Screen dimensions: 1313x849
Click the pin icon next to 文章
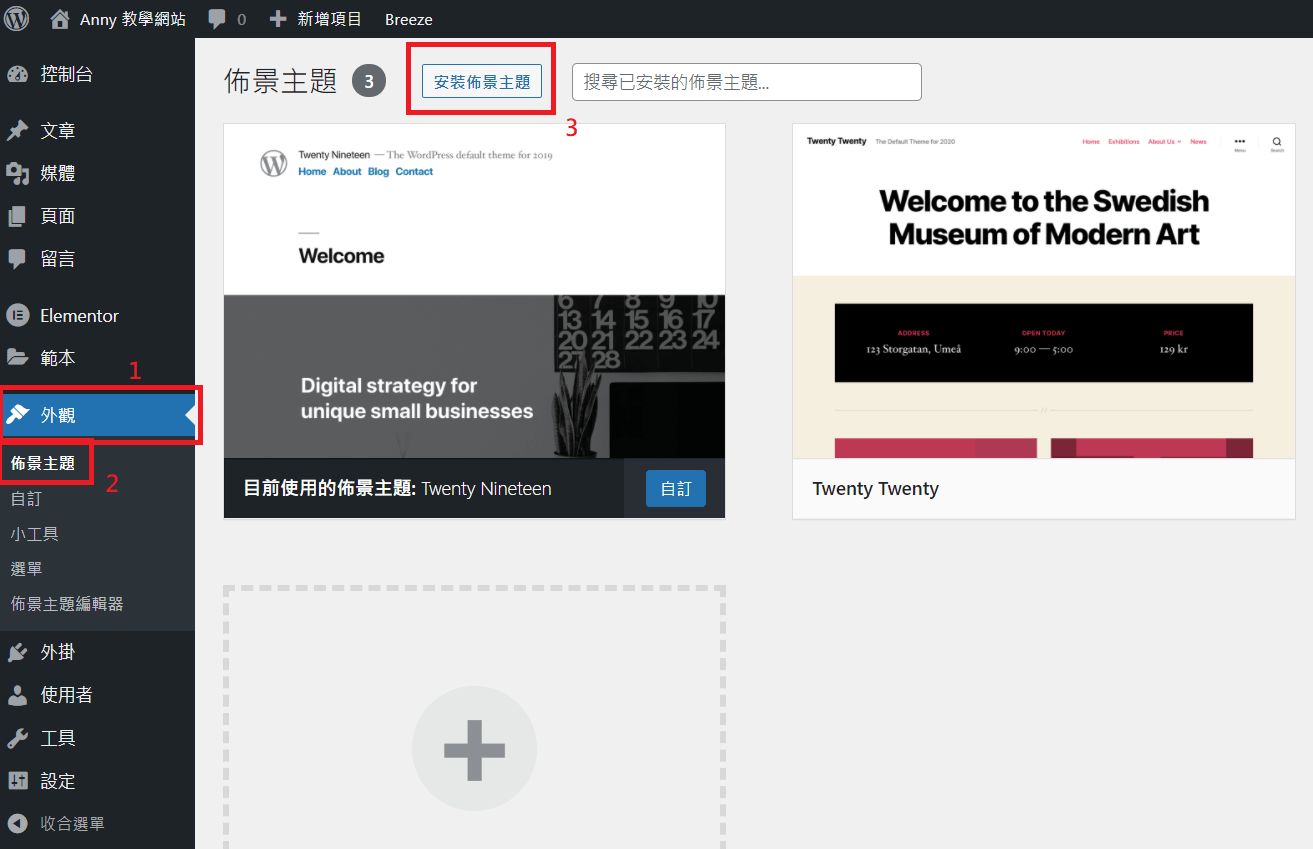coord(17,131)
